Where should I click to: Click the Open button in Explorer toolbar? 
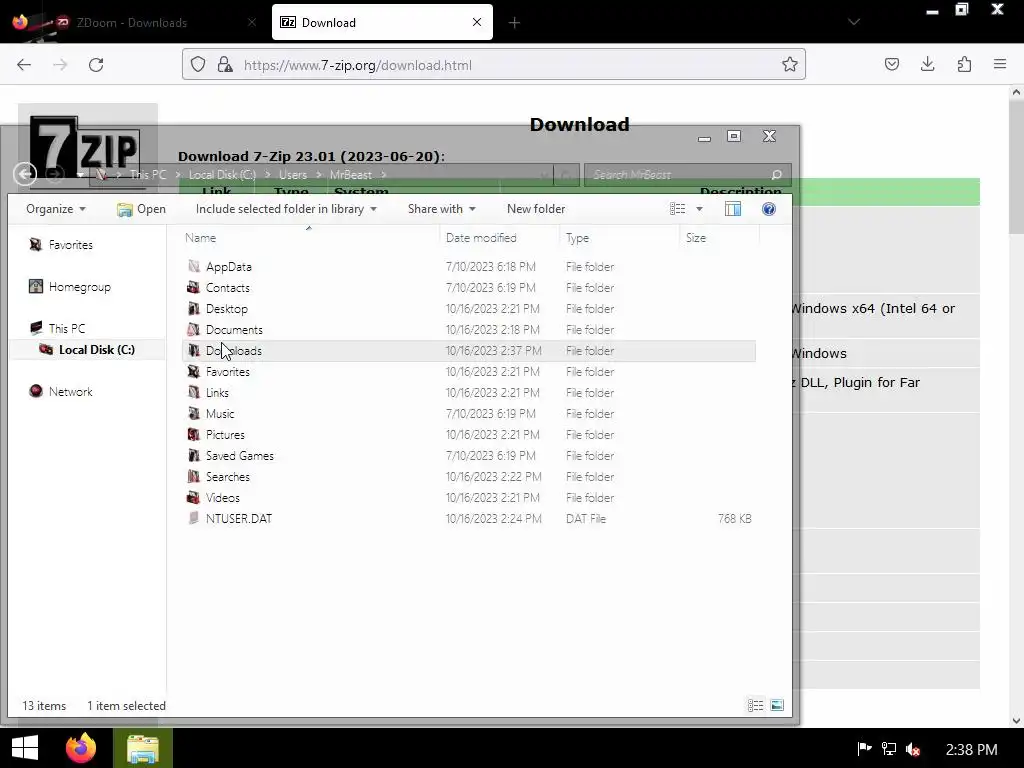(x=141, y=209)
